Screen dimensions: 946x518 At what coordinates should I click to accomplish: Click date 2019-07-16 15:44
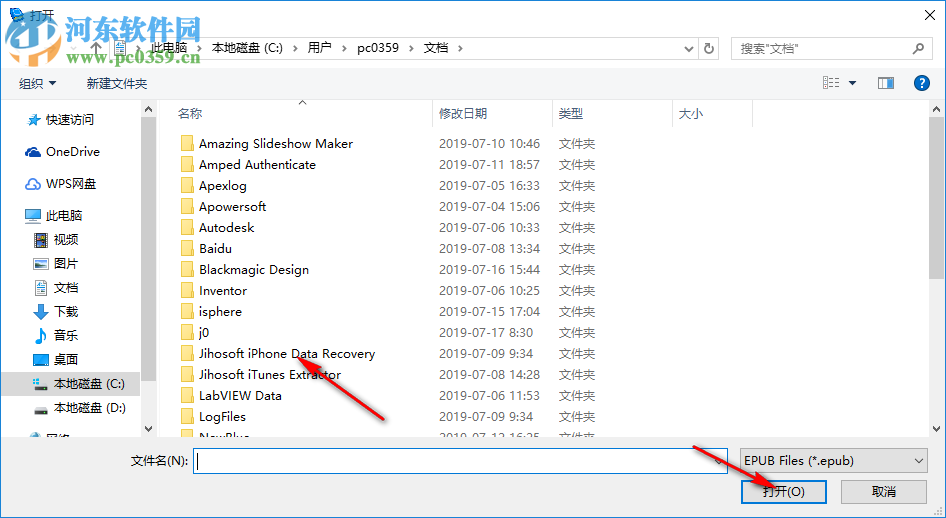[x=489, y=270]
